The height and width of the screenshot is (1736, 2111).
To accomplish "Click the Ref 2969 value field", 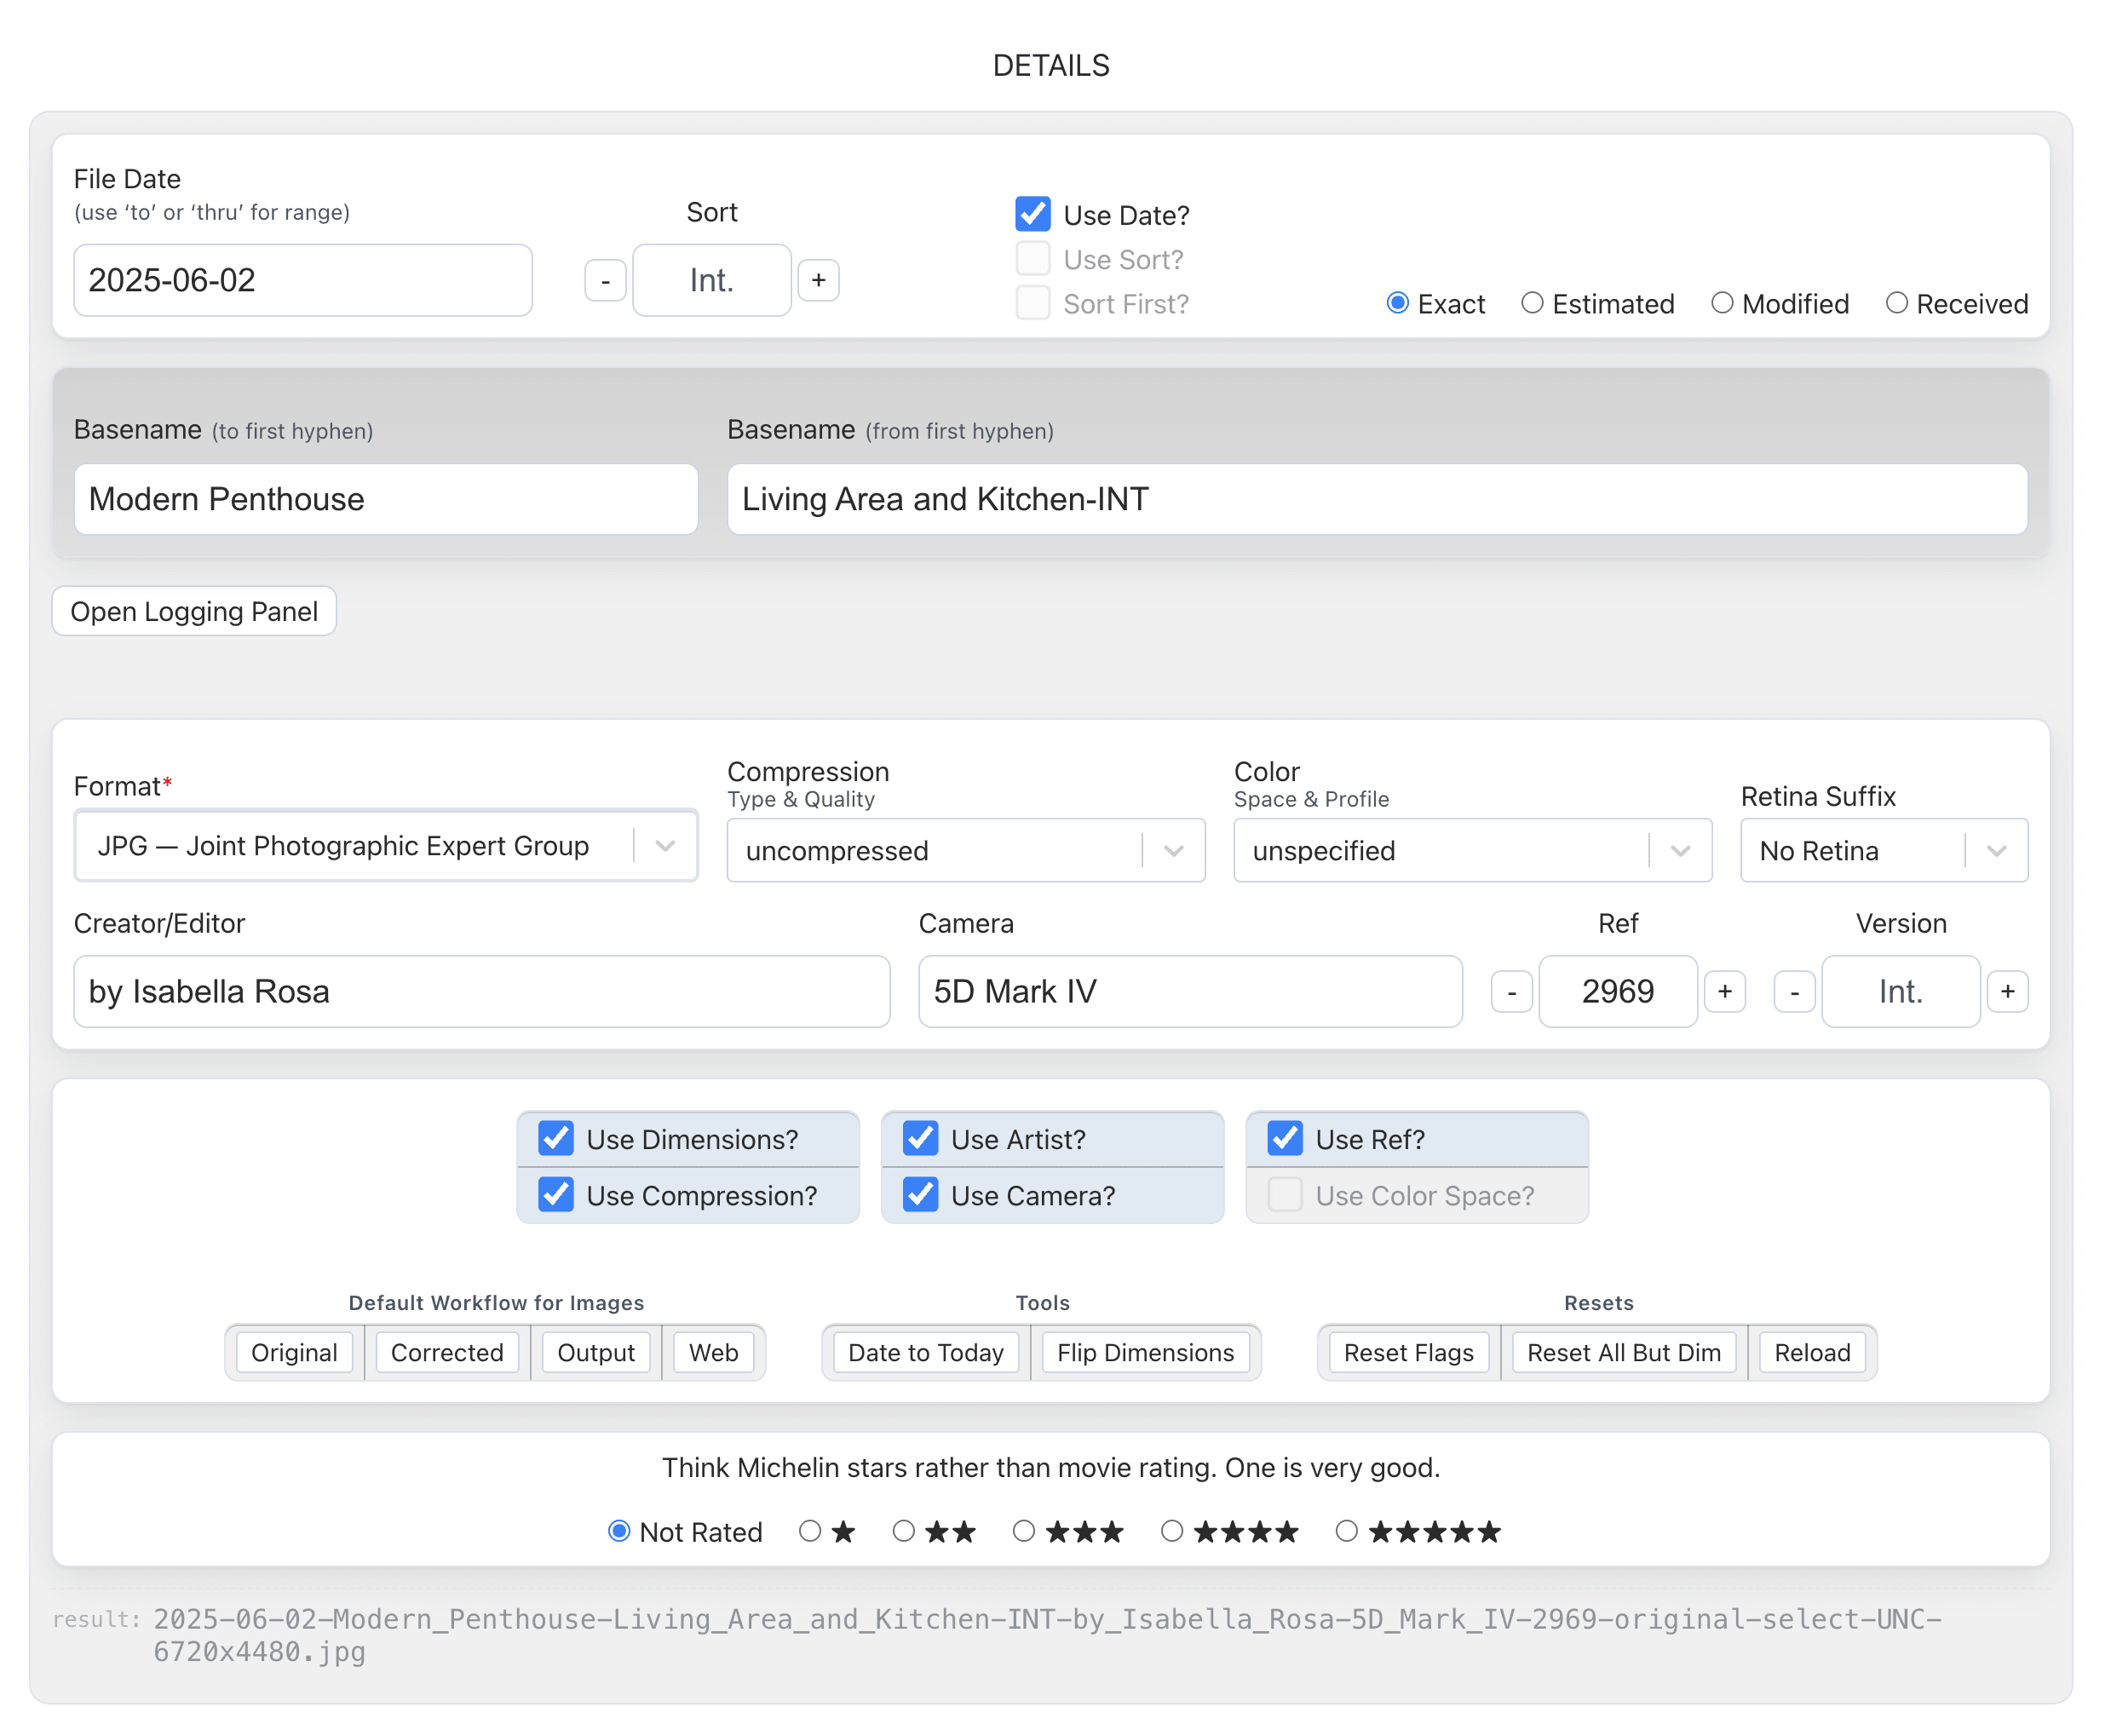I will coord(1617,991).
